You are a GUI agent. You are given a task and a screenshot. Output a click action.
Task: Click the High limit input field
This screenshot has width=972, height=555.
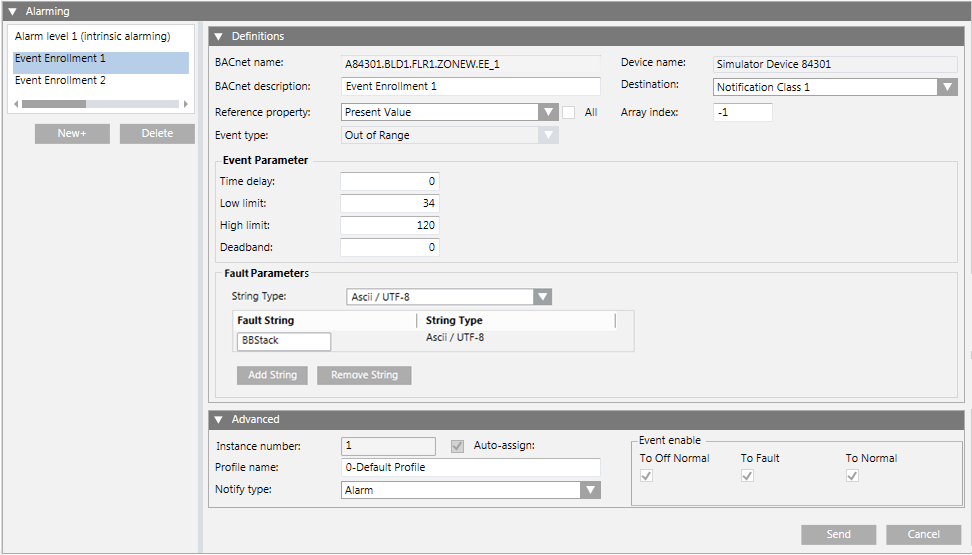[x=390, y=225]
